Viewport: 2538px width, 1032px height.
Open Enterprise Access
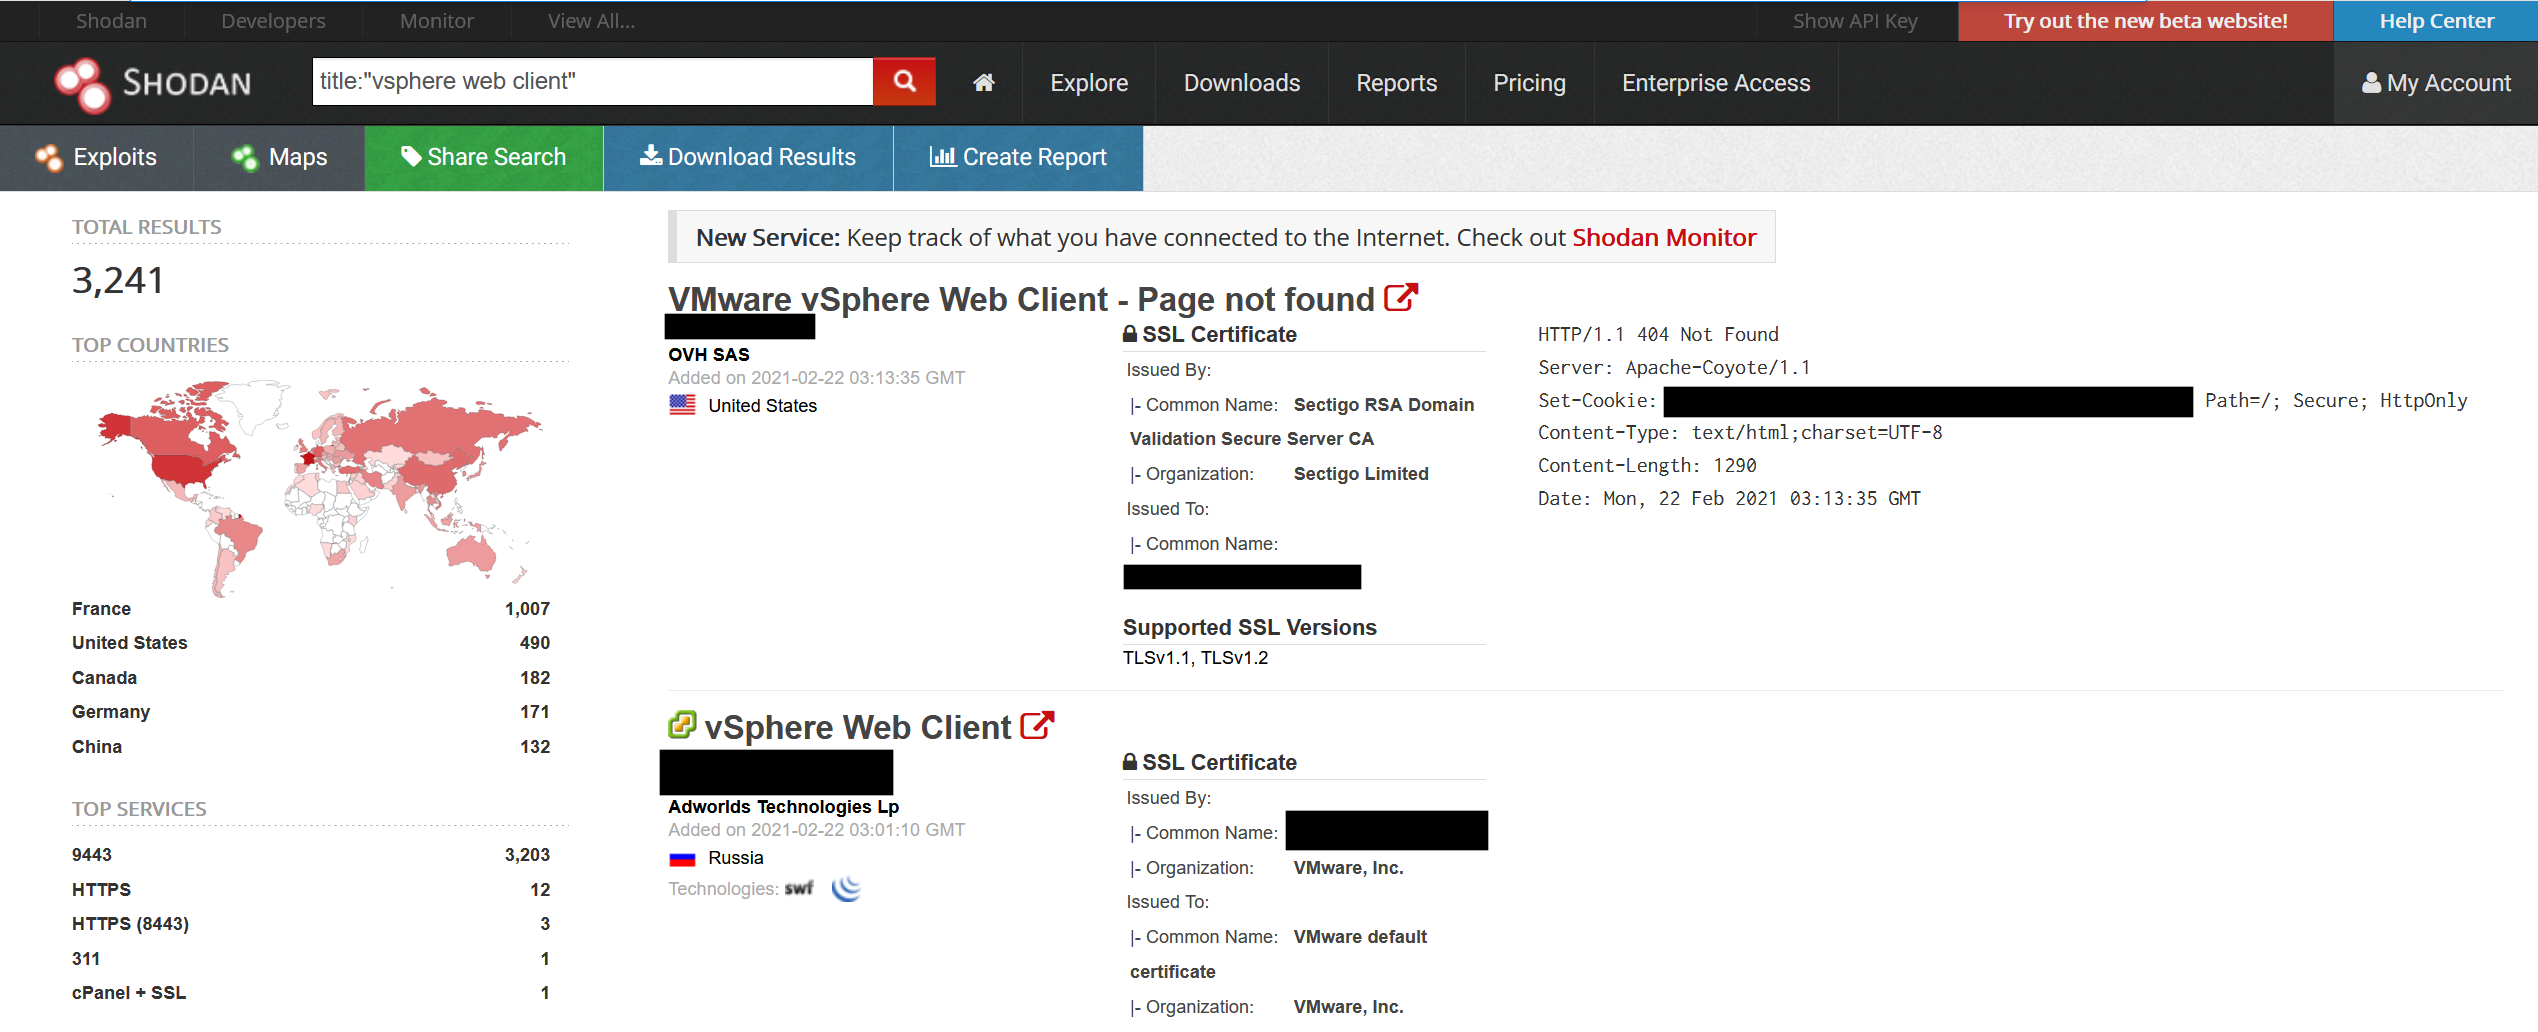click(1716, 83)
